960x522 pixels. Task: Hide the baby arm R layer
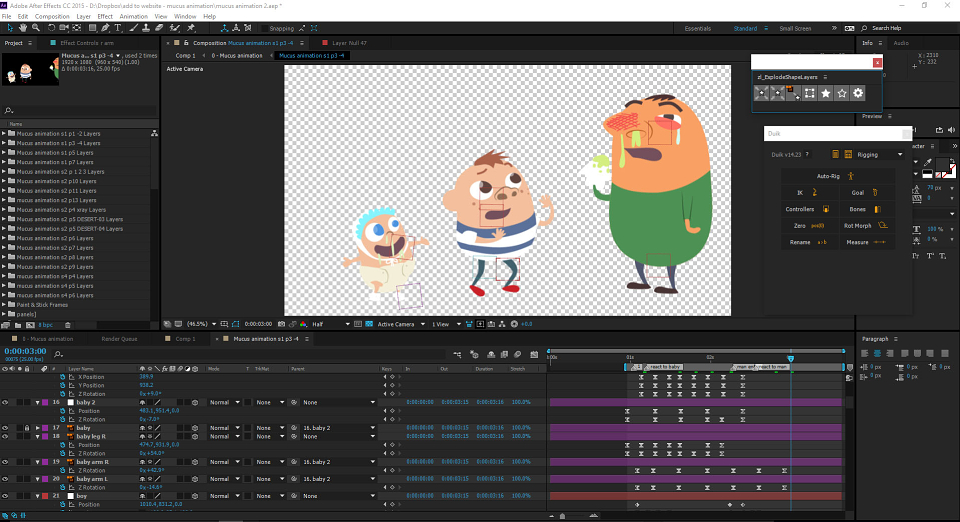tap(5, 462)
